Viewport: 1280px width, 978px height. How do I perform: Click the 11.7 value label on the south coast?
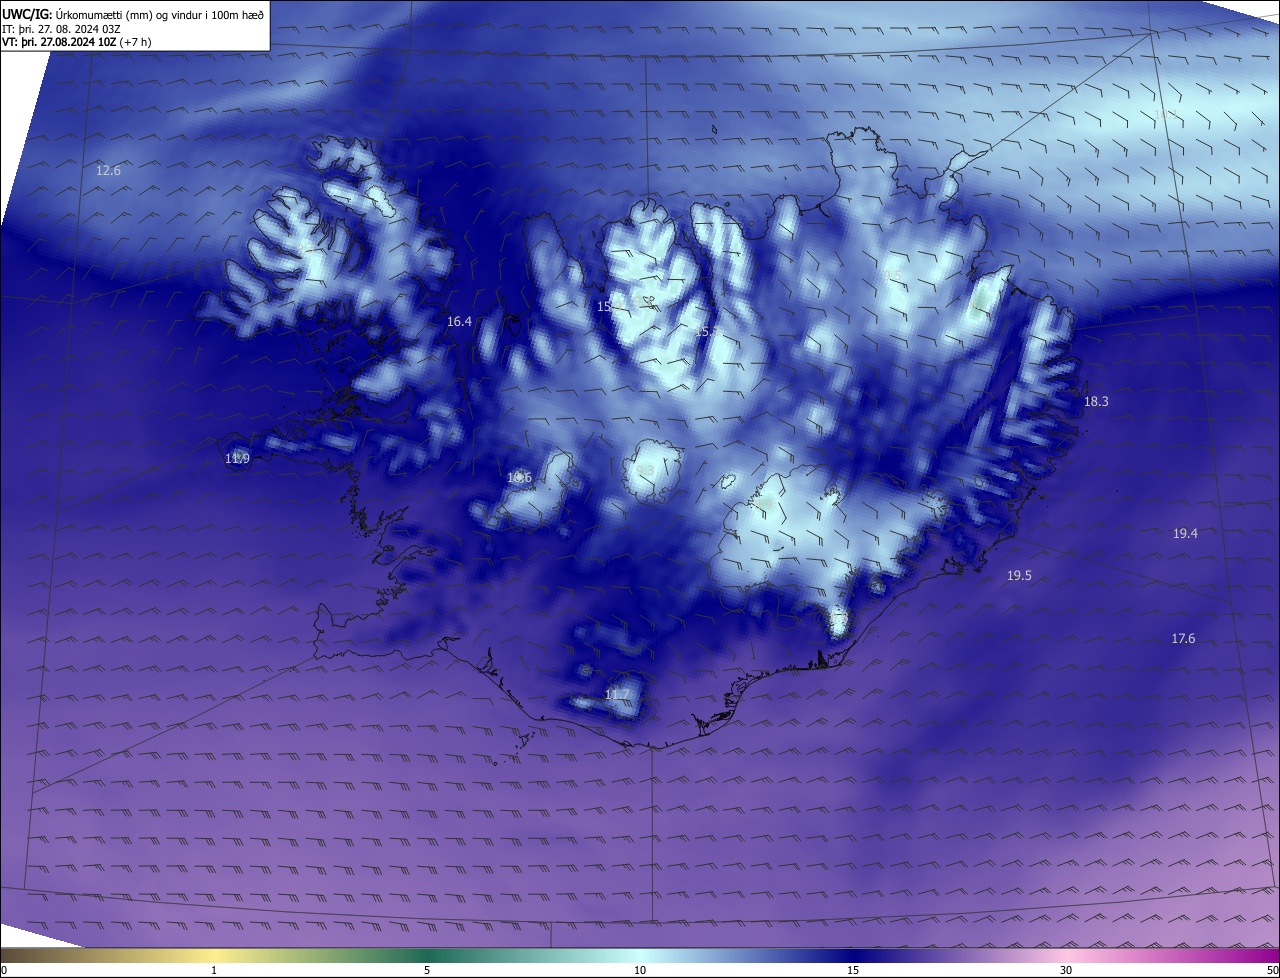(617, 695)
